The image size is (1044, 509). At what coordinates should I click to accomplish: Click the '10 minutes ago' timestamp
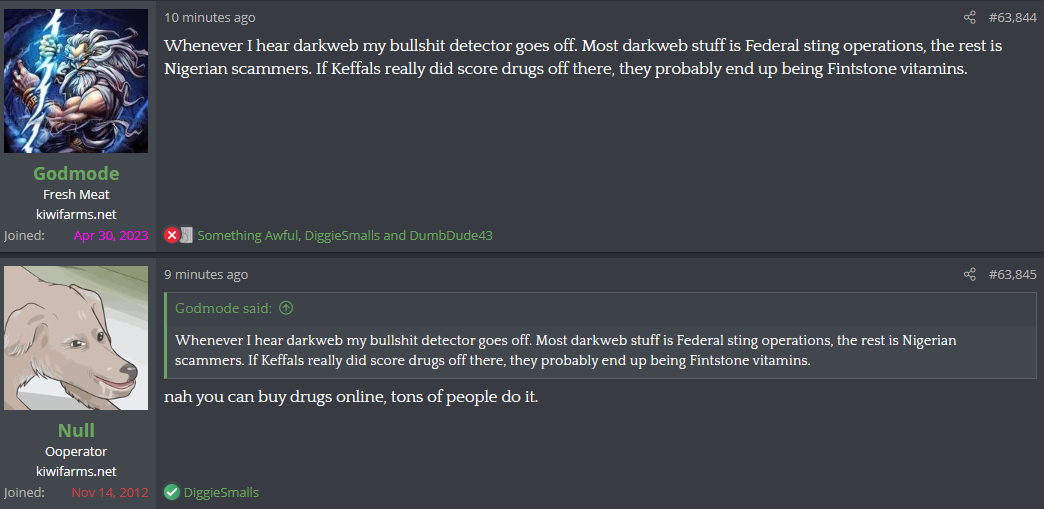coord(209,17)
